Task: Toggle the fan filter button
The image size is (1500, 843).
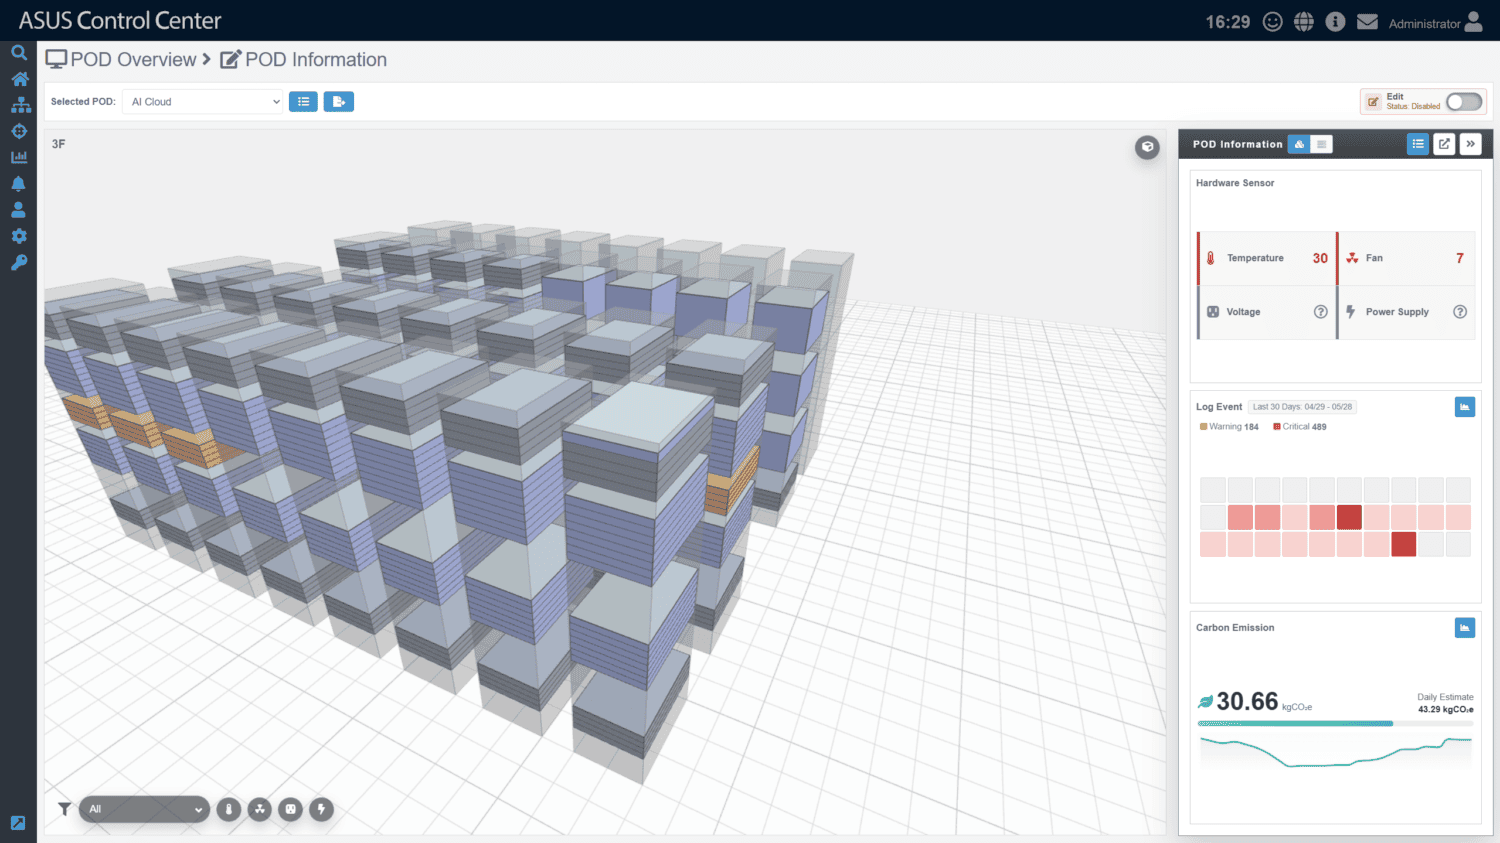Action: (260, 810)
